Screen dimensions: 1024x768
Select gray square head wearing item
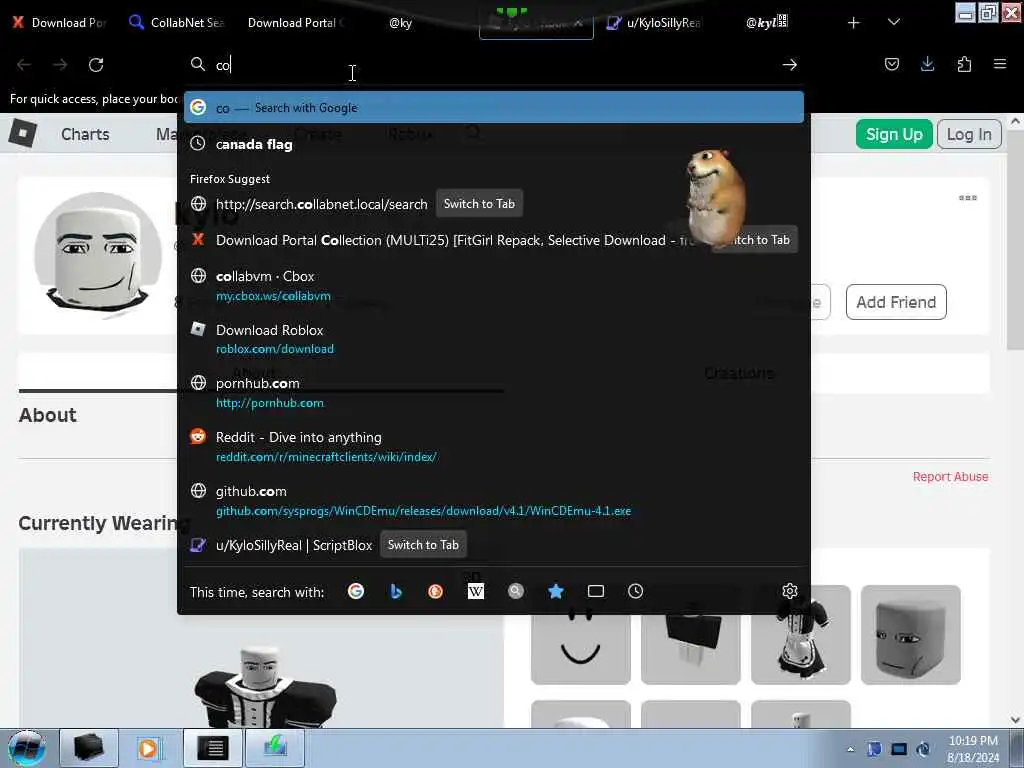tap(910, 635)
